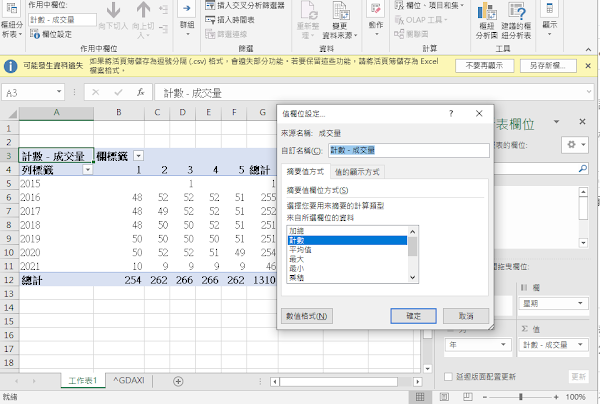Open the 星期 field dropdown in columns area
Screen dimensions: 600x404
[x=580, y=303]
